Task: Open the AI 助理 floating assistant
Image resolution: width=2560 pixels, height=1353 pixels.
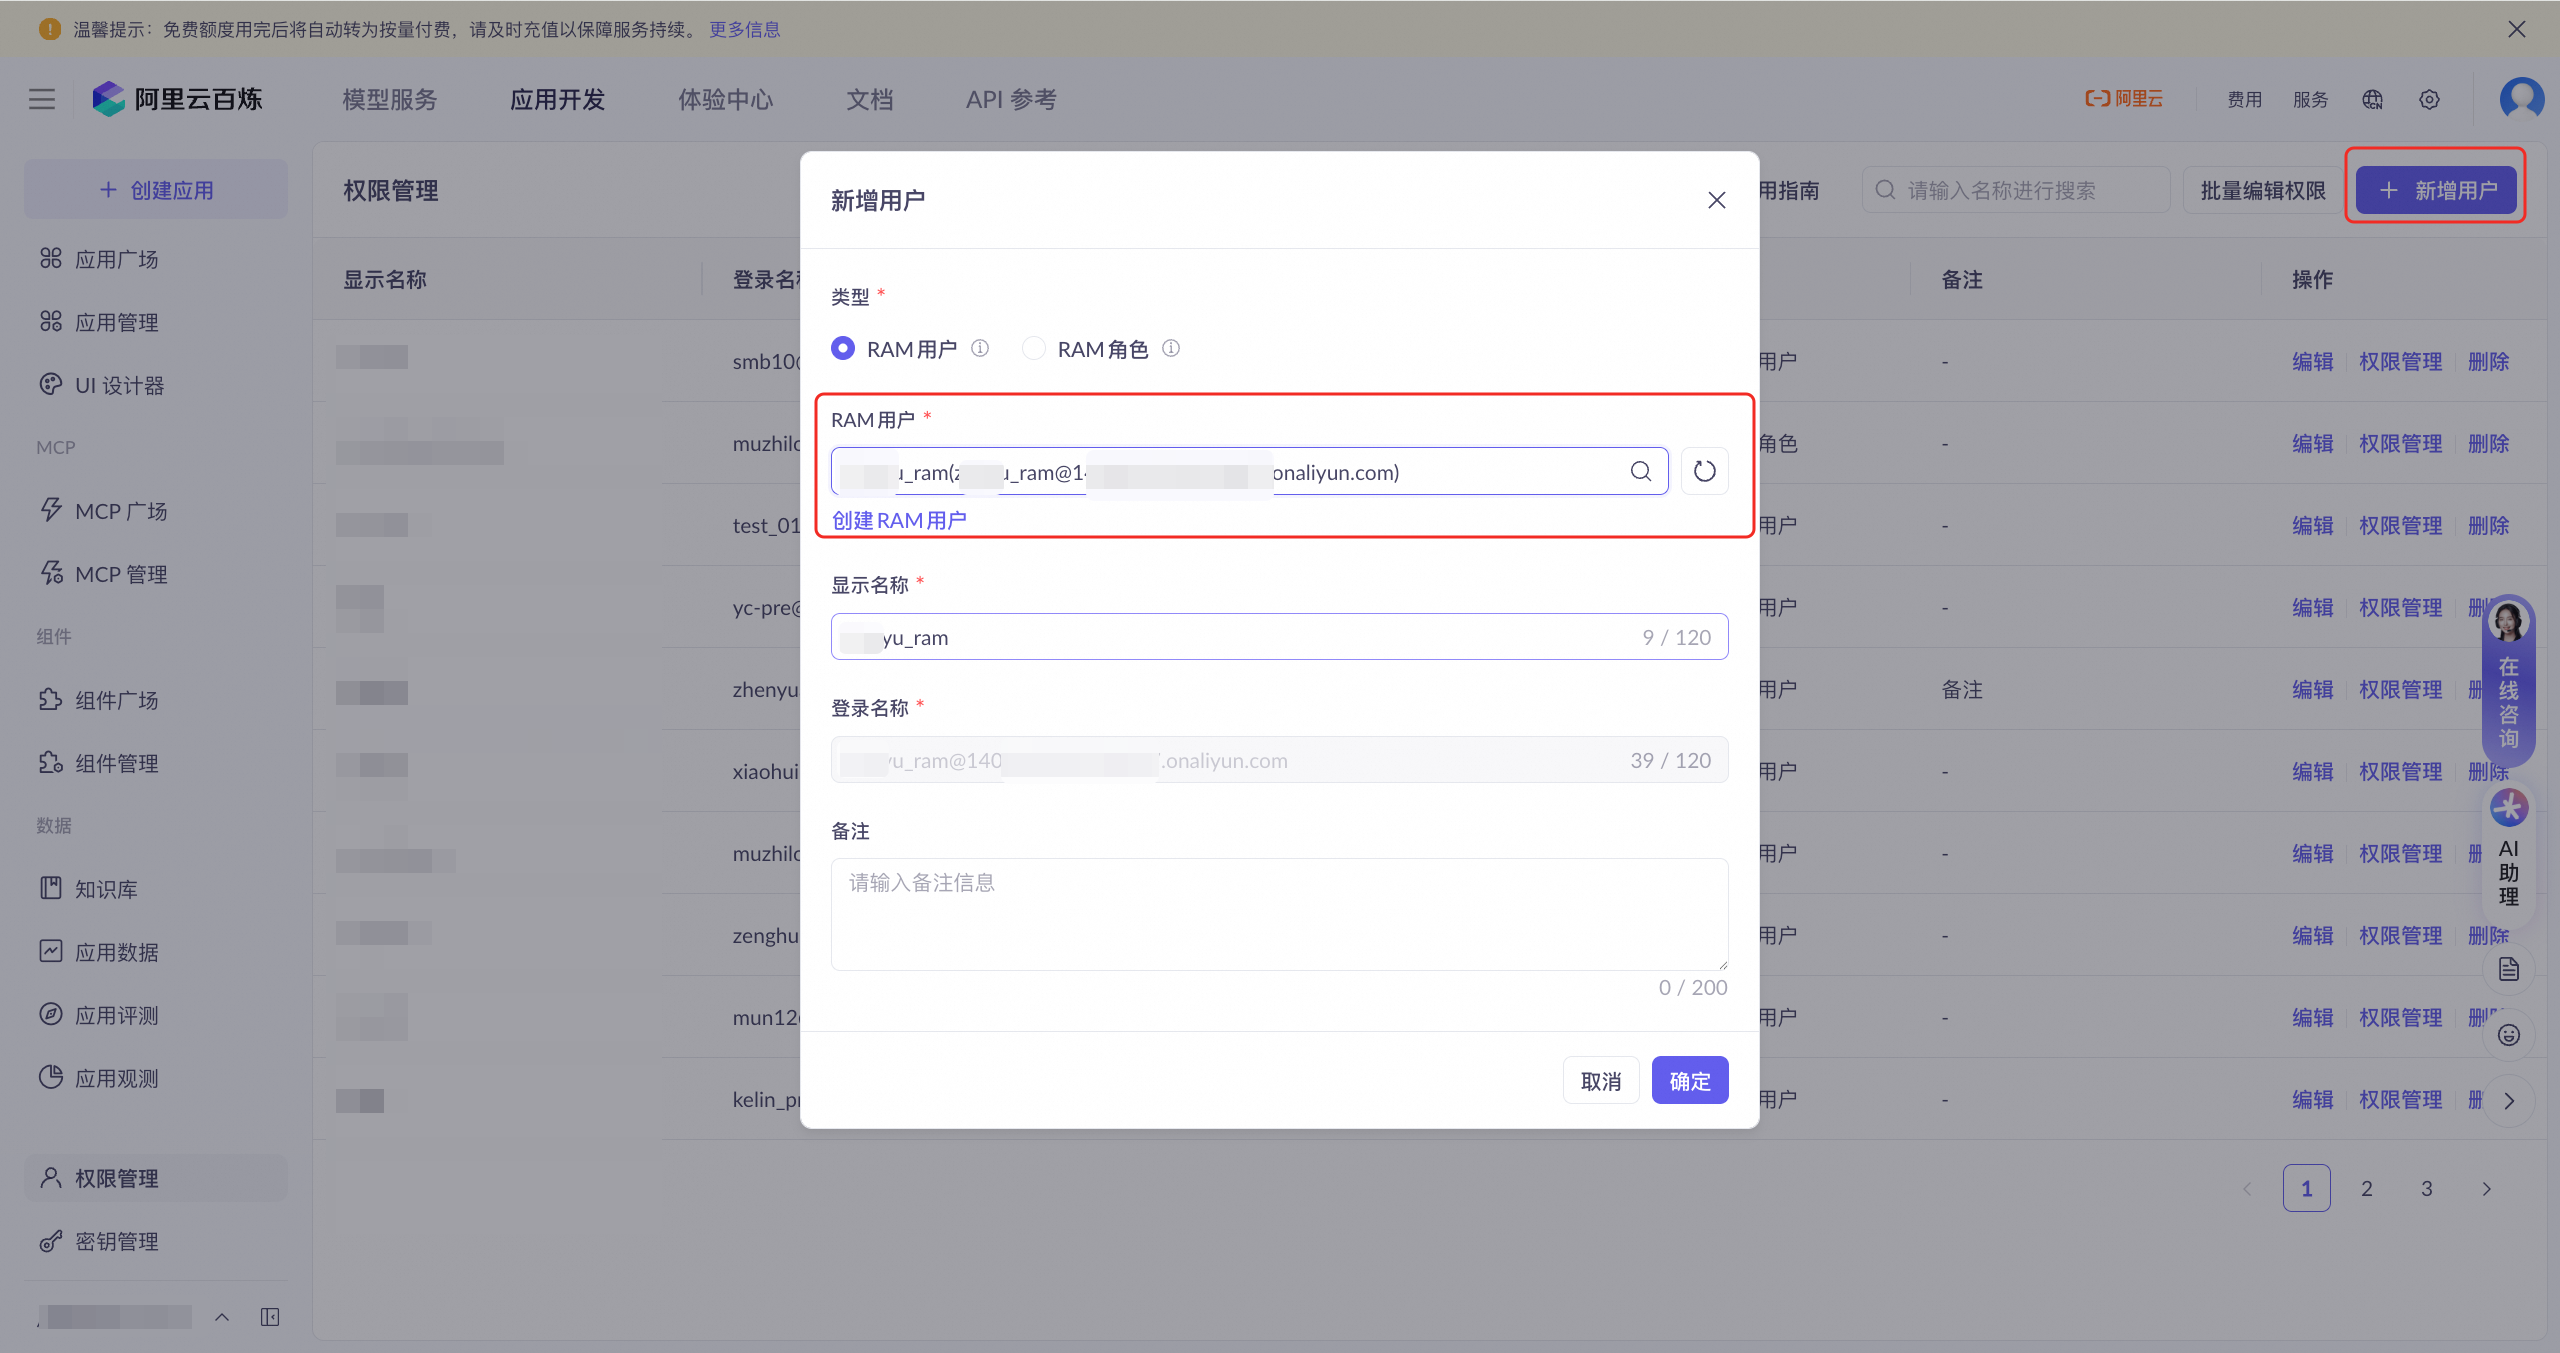Action: click(x=2508, y=850)
